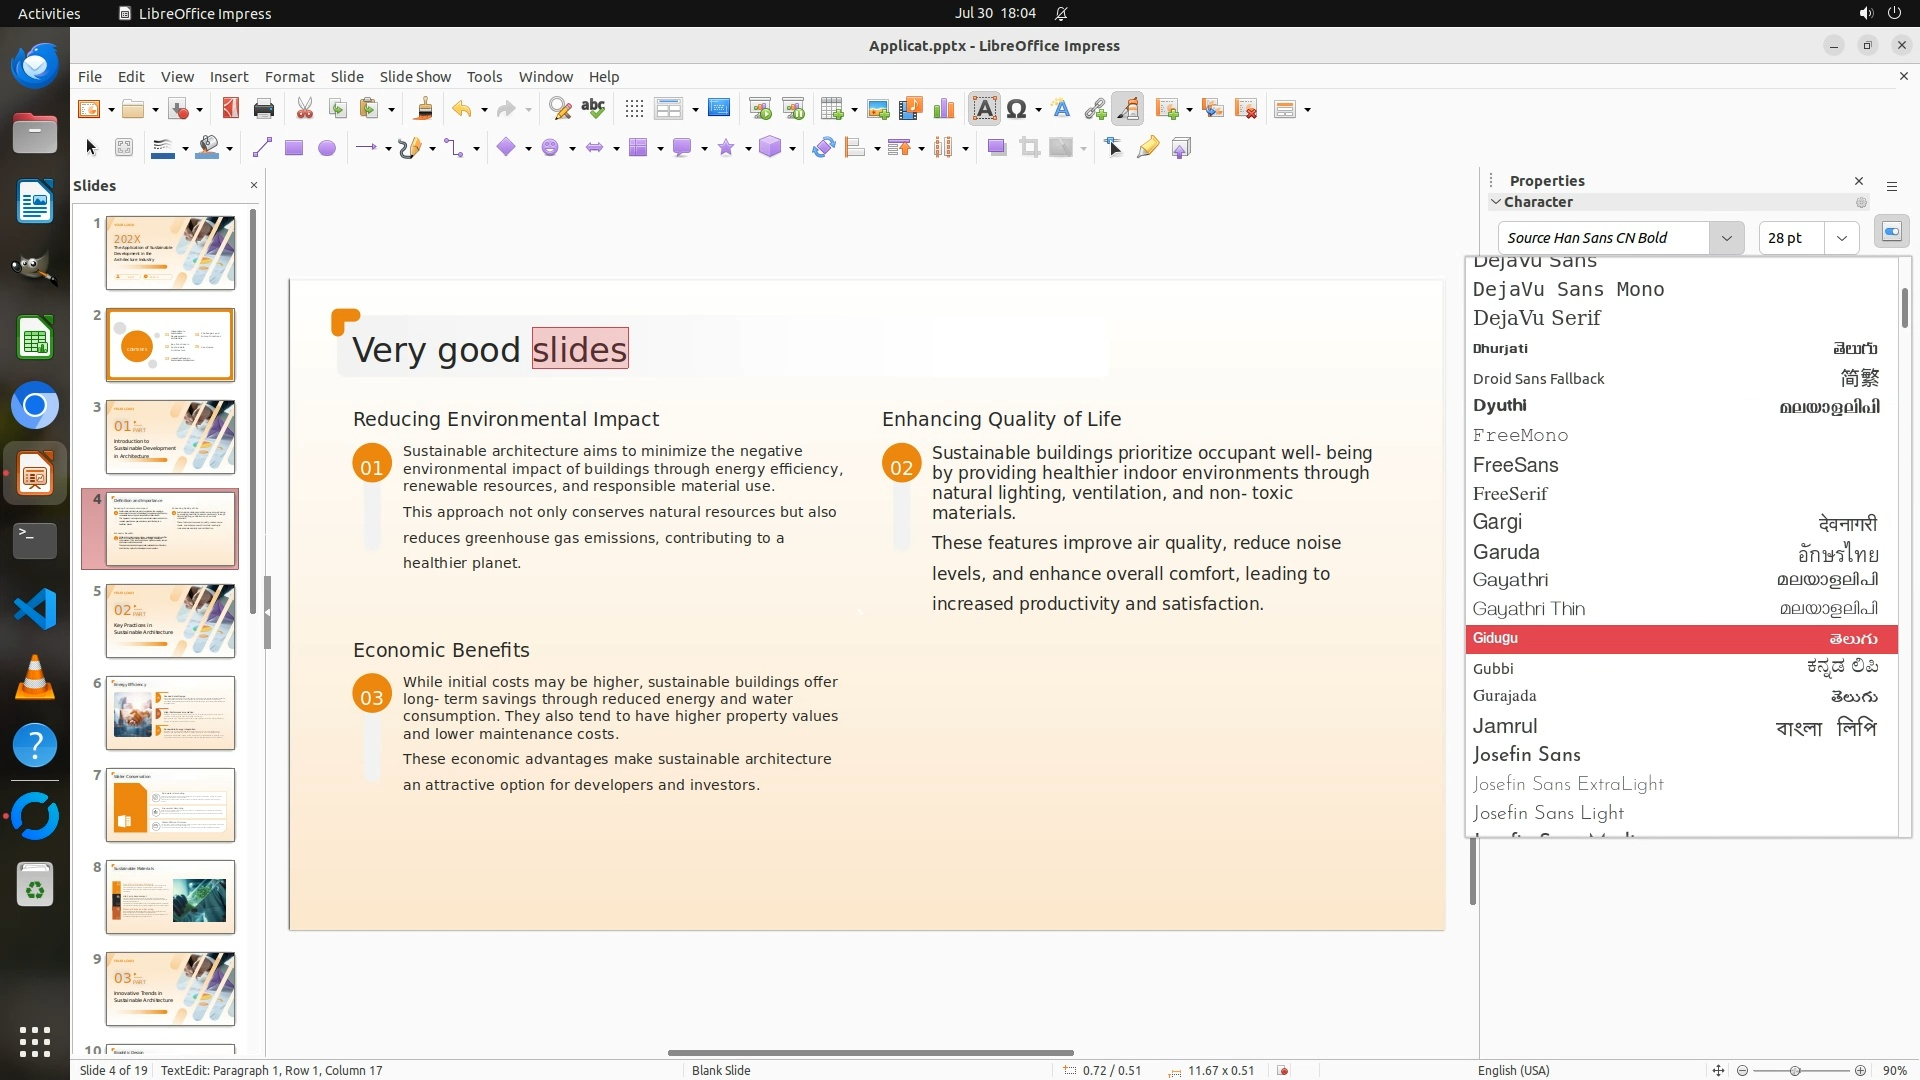Image resolution: width=1920 pixels, height=1080 pixels.
Task: Click the Print icon in toolbar
Action: click(x=264, y=109)
